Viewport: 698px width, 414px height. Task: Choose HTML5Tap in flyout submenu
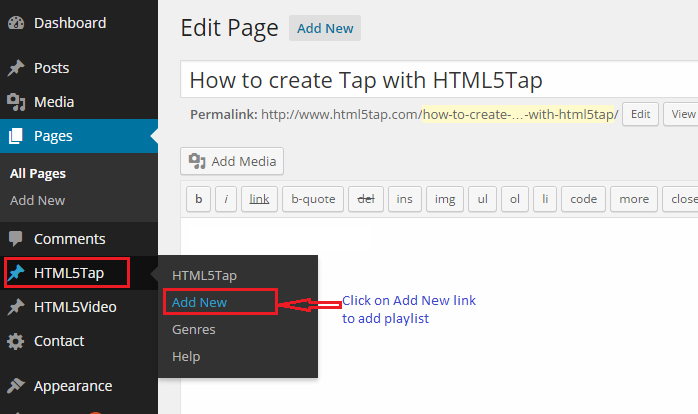point(204,276)
